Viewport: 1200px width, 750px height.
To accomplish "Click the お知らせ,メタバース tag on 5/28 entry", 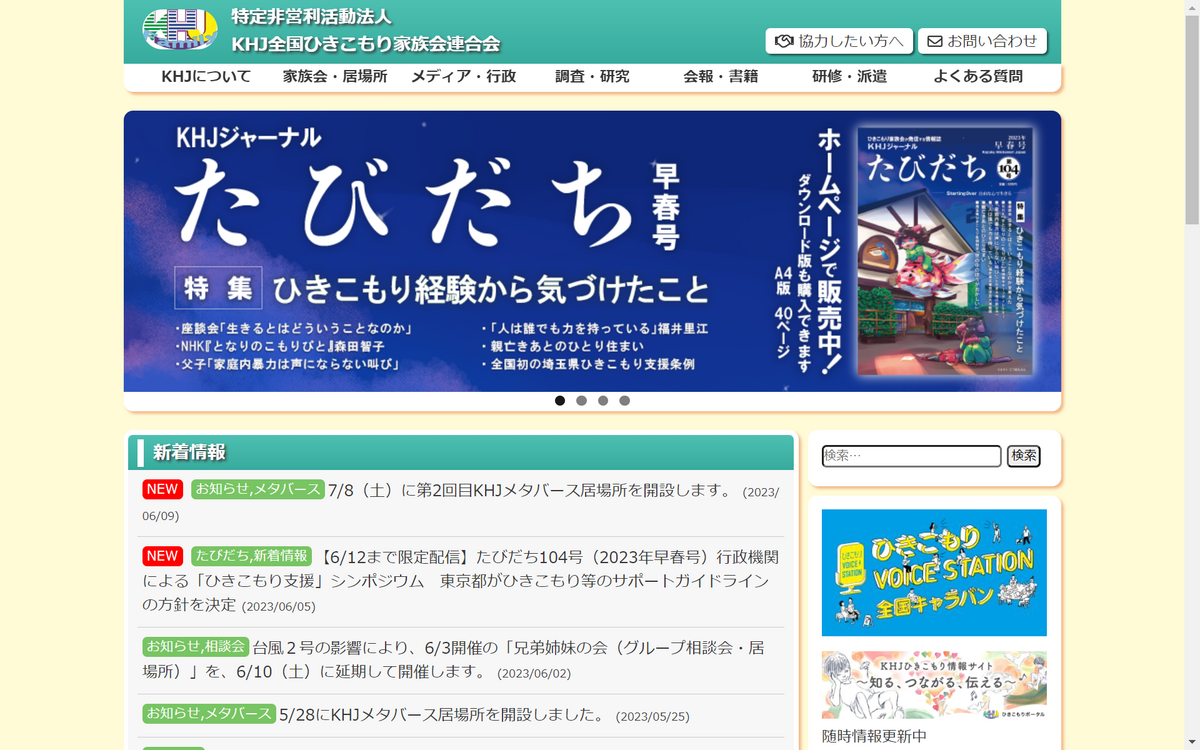I will (209, 714).
